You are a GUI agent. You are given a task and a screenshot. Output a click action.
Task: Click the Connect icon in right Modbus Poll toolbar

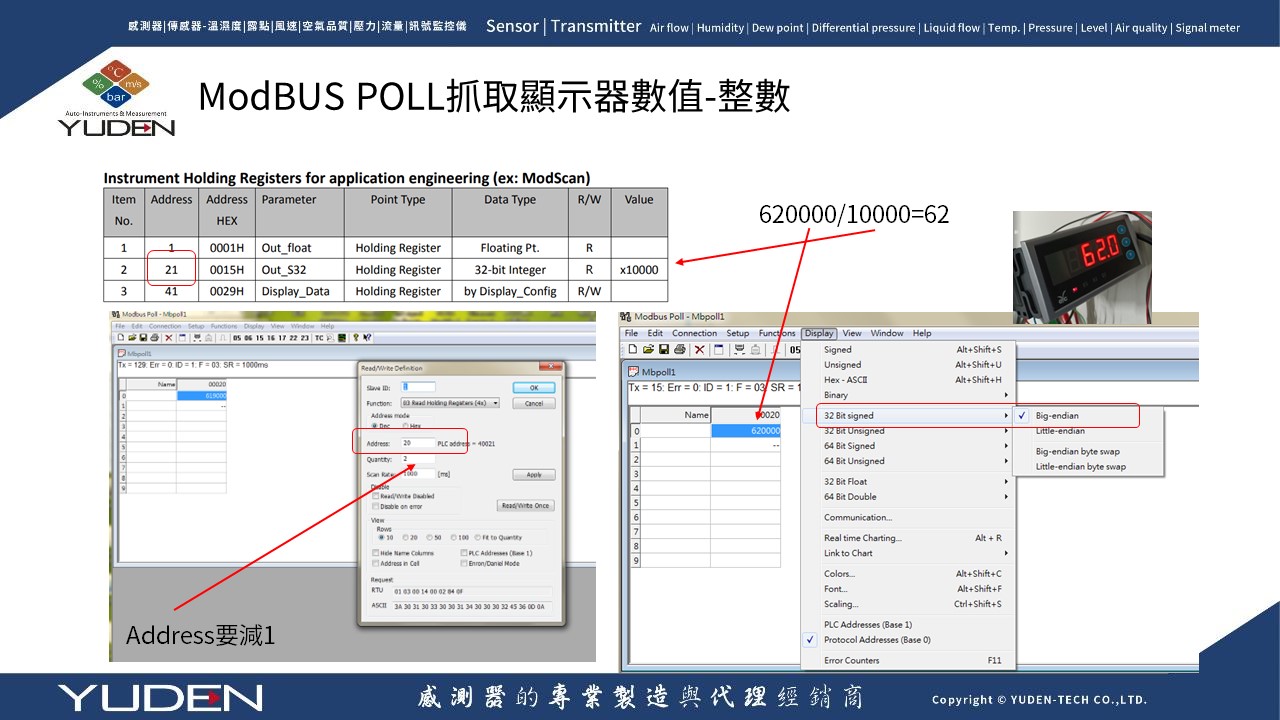tap(739, 350)
